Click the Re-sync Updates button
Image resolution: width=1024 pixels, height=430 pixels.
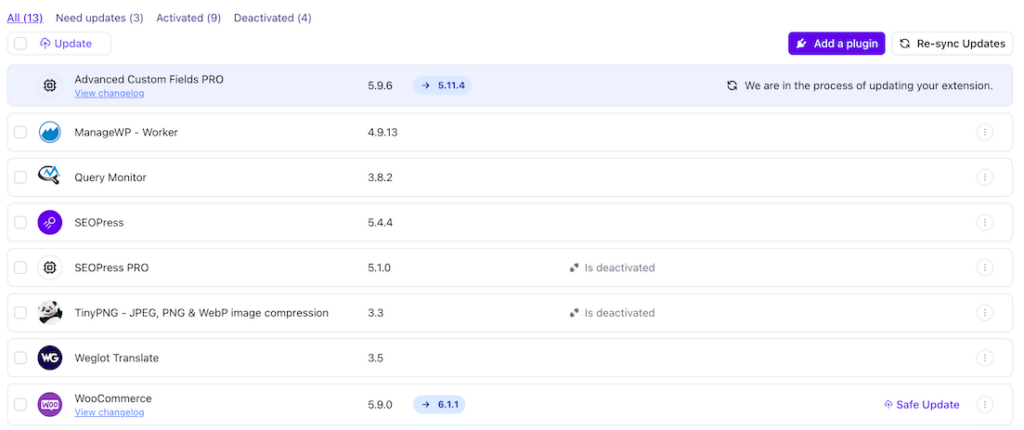[x=952, y=44]
